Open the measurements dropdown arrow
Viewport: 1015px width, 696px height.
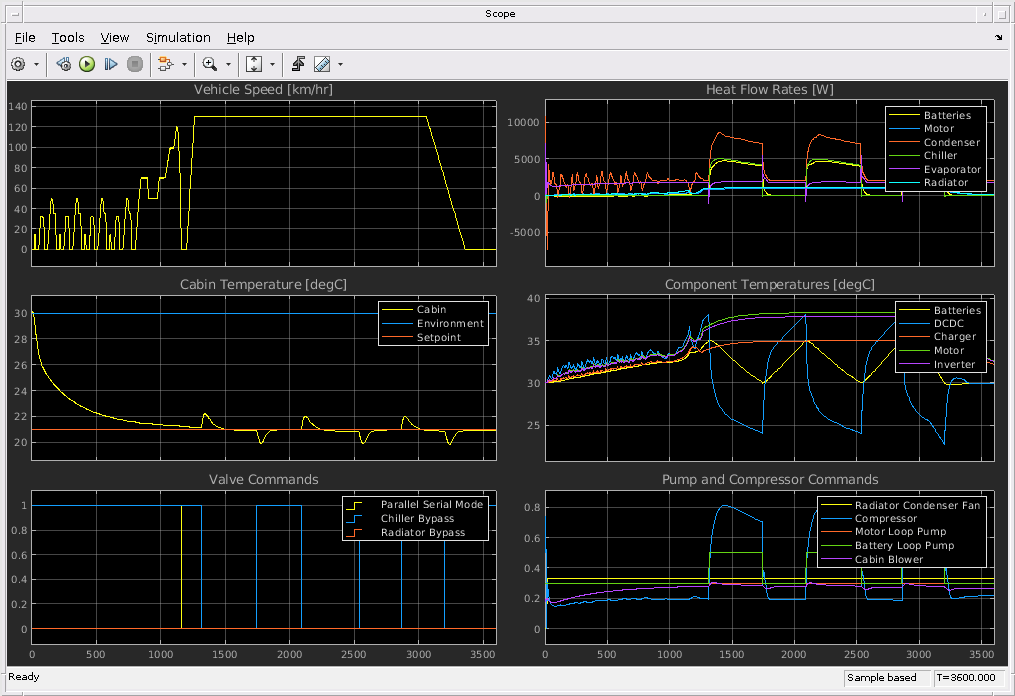(x=340, y=64)
